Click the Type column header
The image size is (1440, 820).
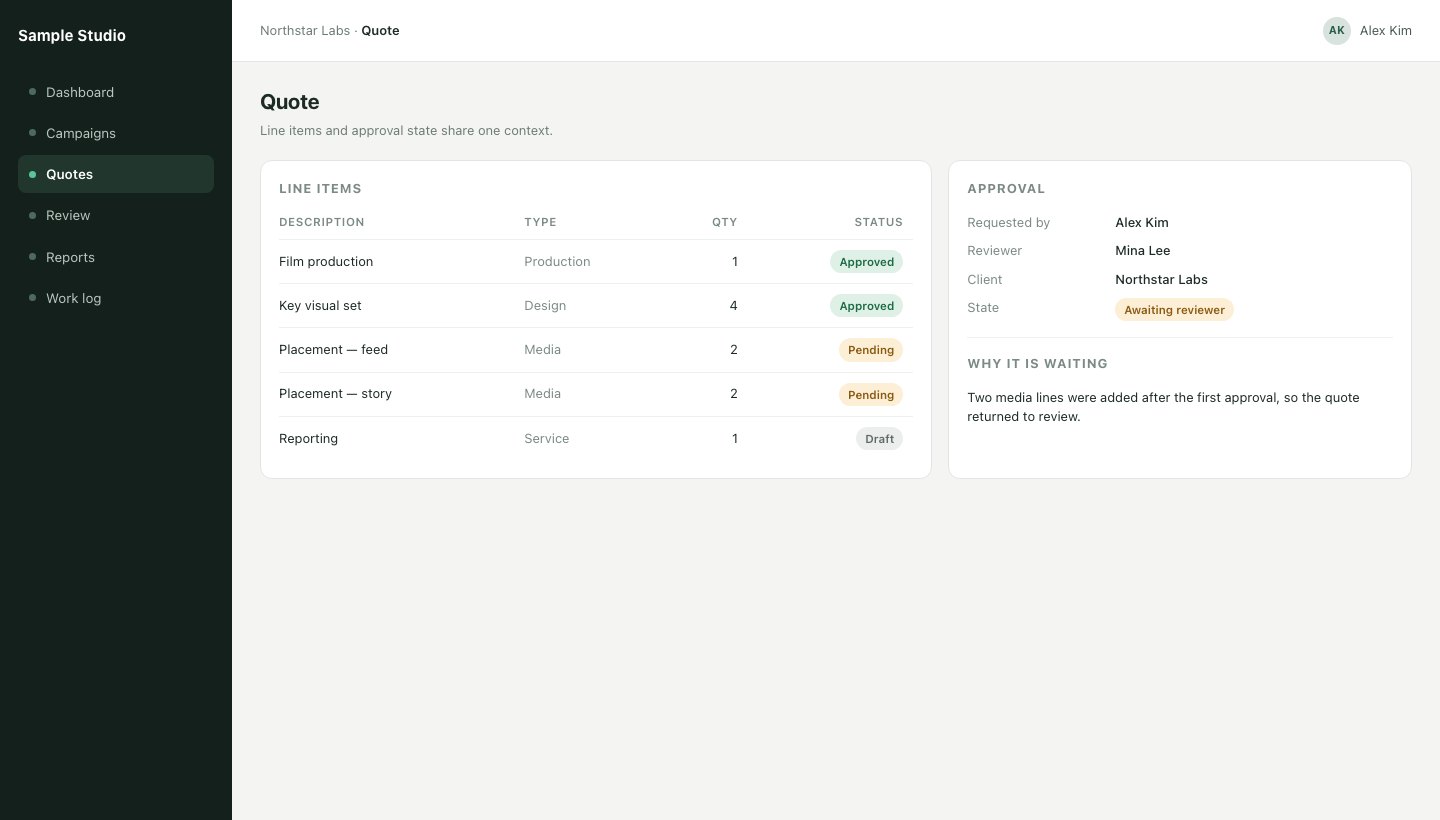click(540, 222)
